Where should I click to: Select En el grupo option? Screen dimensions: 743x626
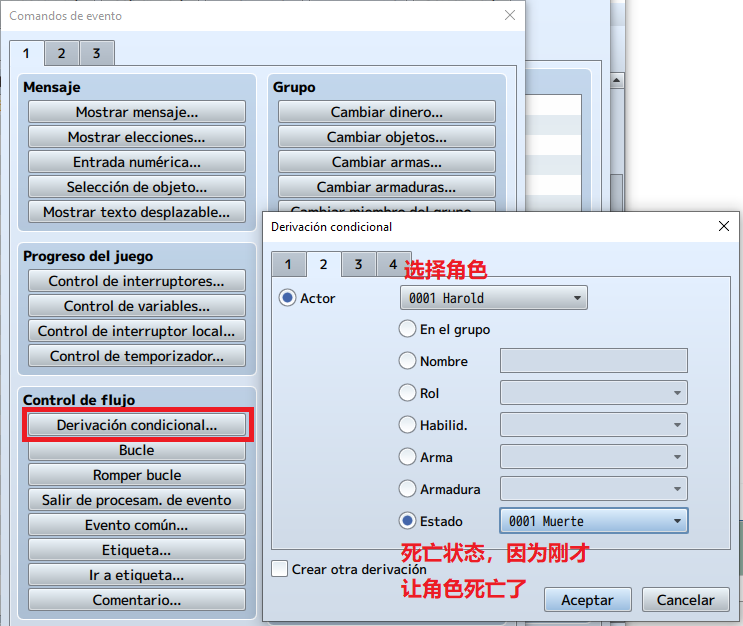[x=407, y=329]
